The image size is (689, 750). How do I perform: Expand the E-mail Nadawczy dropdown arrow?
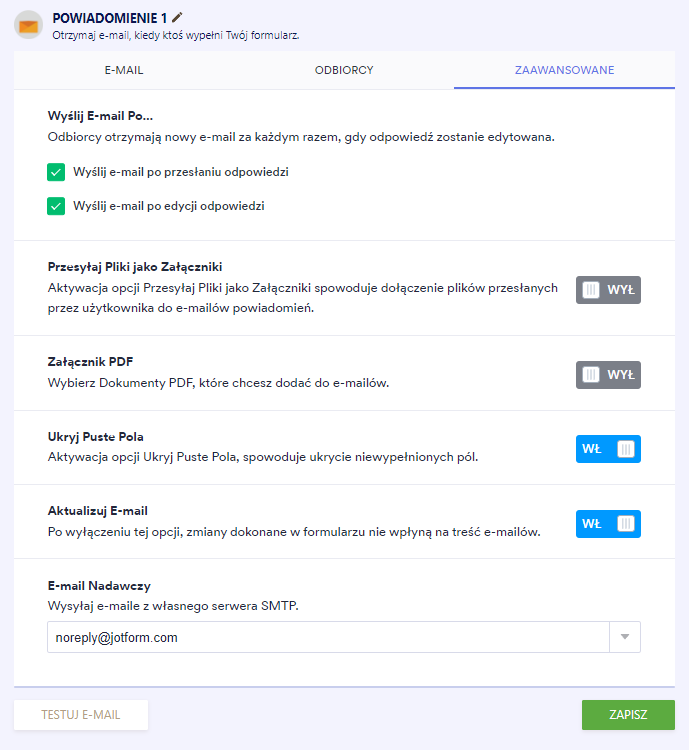click(624, 637)
